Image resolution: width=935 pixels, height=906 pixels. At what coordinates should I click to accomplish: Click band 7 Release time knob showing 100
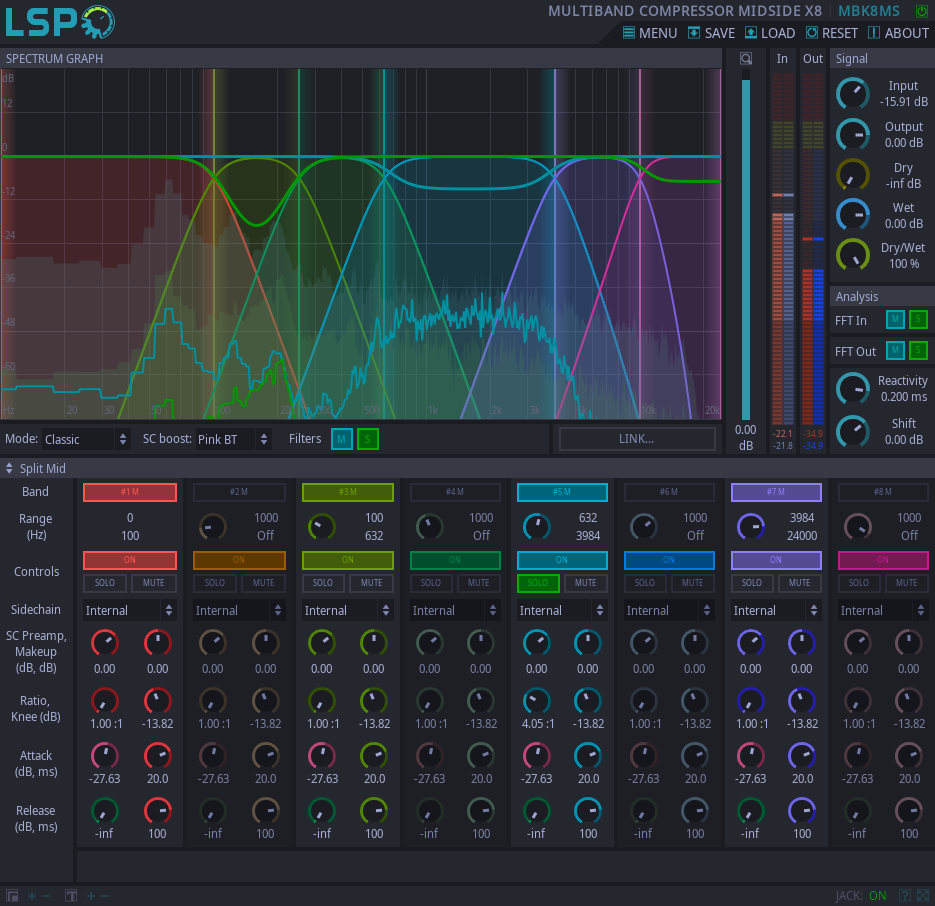(801, 811)
